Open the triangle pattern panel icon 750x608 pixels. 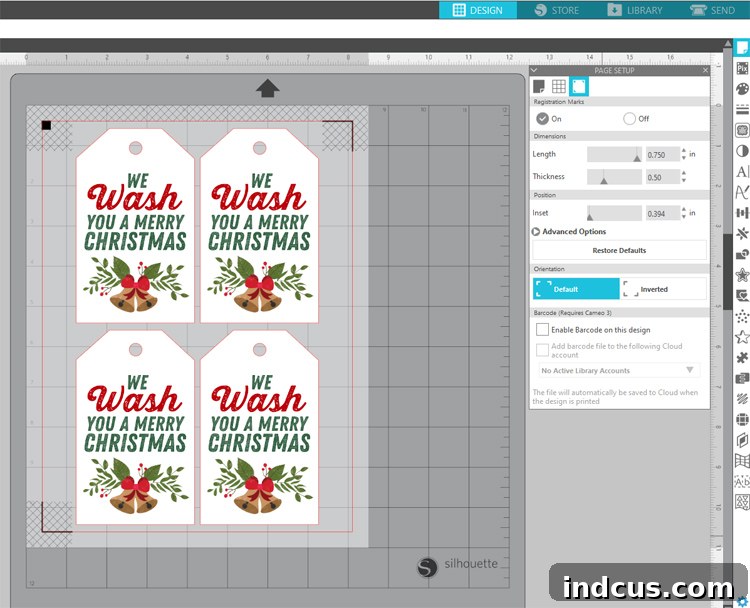[x=742, y=502]
